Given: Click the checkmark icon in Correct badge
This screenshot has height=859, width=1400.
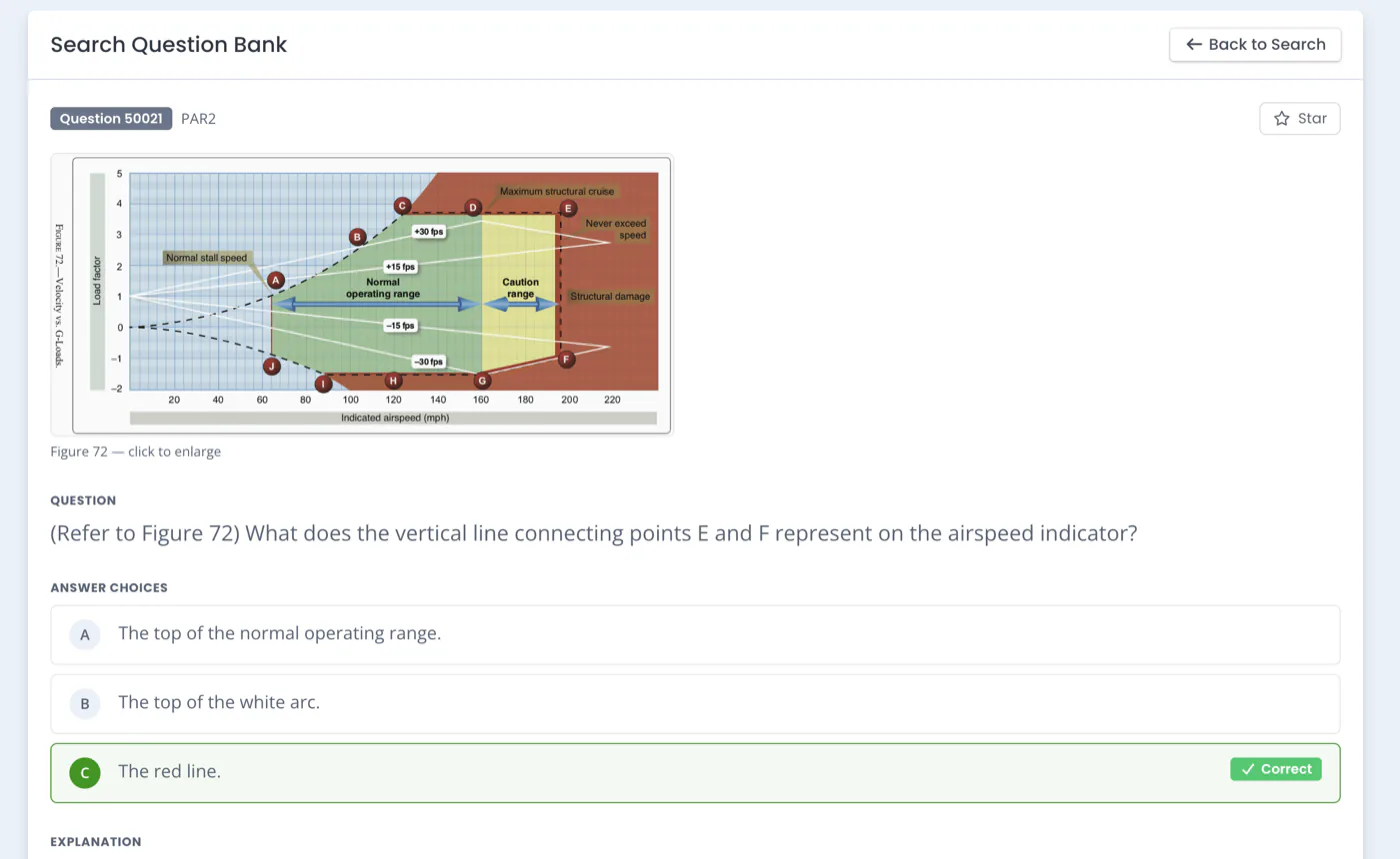Looking at the screenshot, I should tap(1247, 769).
